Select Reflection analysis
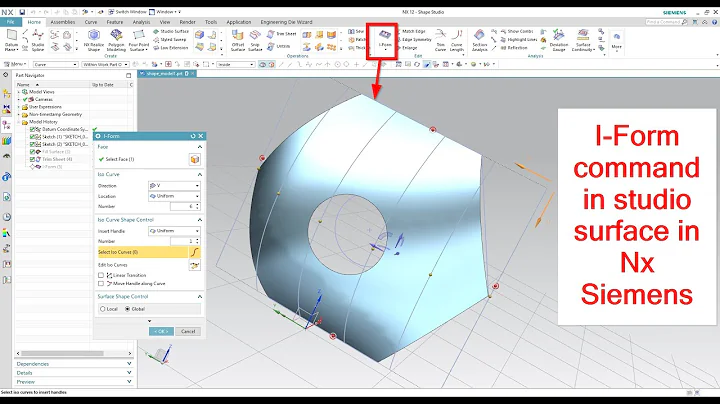The height and width of the screenshot is (404, 720). tap(514, 48)
